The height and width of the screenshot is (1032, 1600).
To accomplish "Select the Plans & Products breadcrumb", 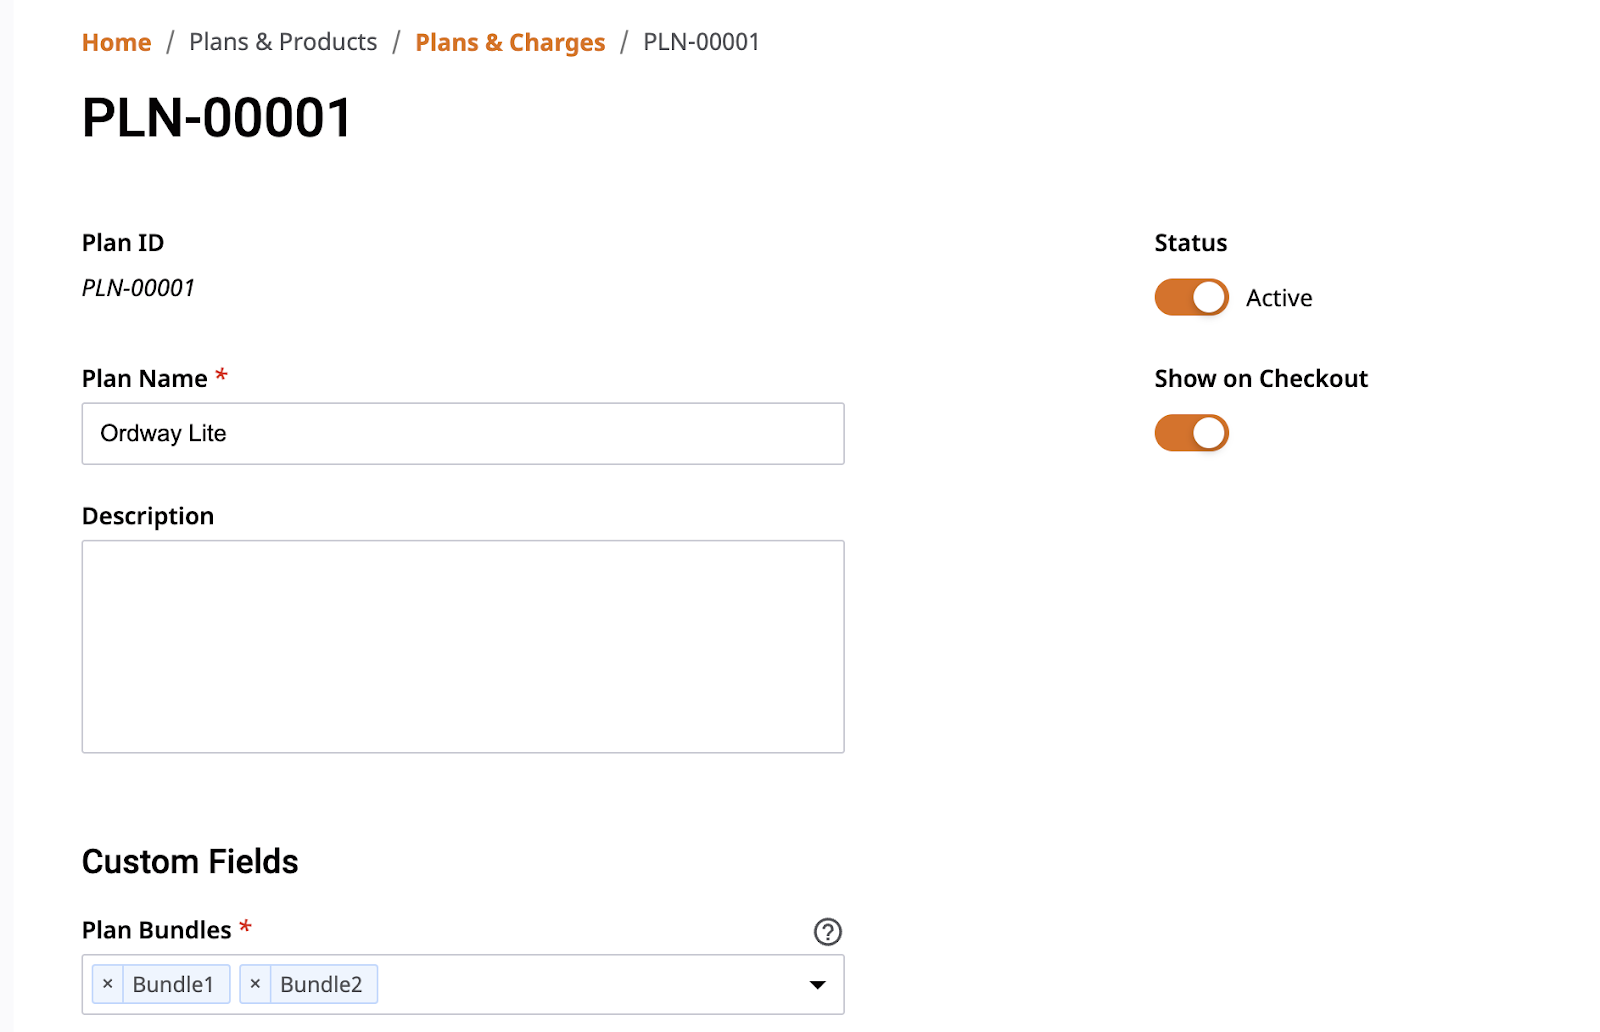I will coord(283,42).
